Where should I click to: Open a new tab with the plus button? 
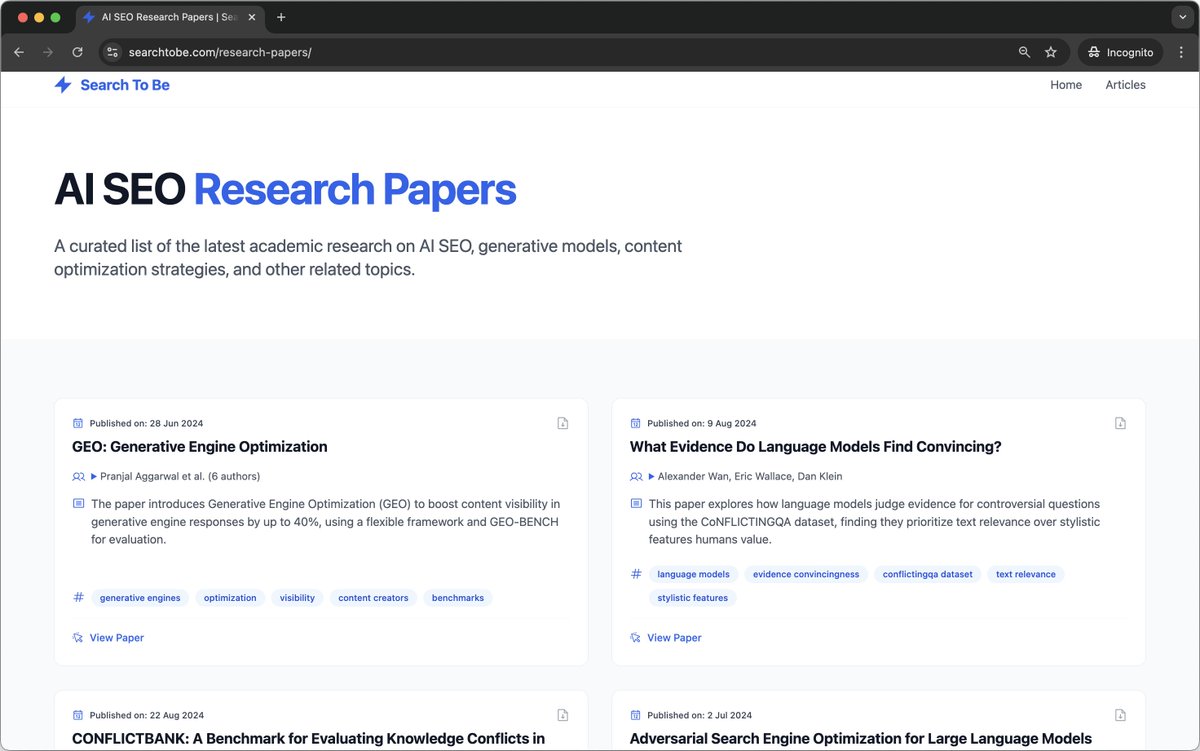point(281,17)
